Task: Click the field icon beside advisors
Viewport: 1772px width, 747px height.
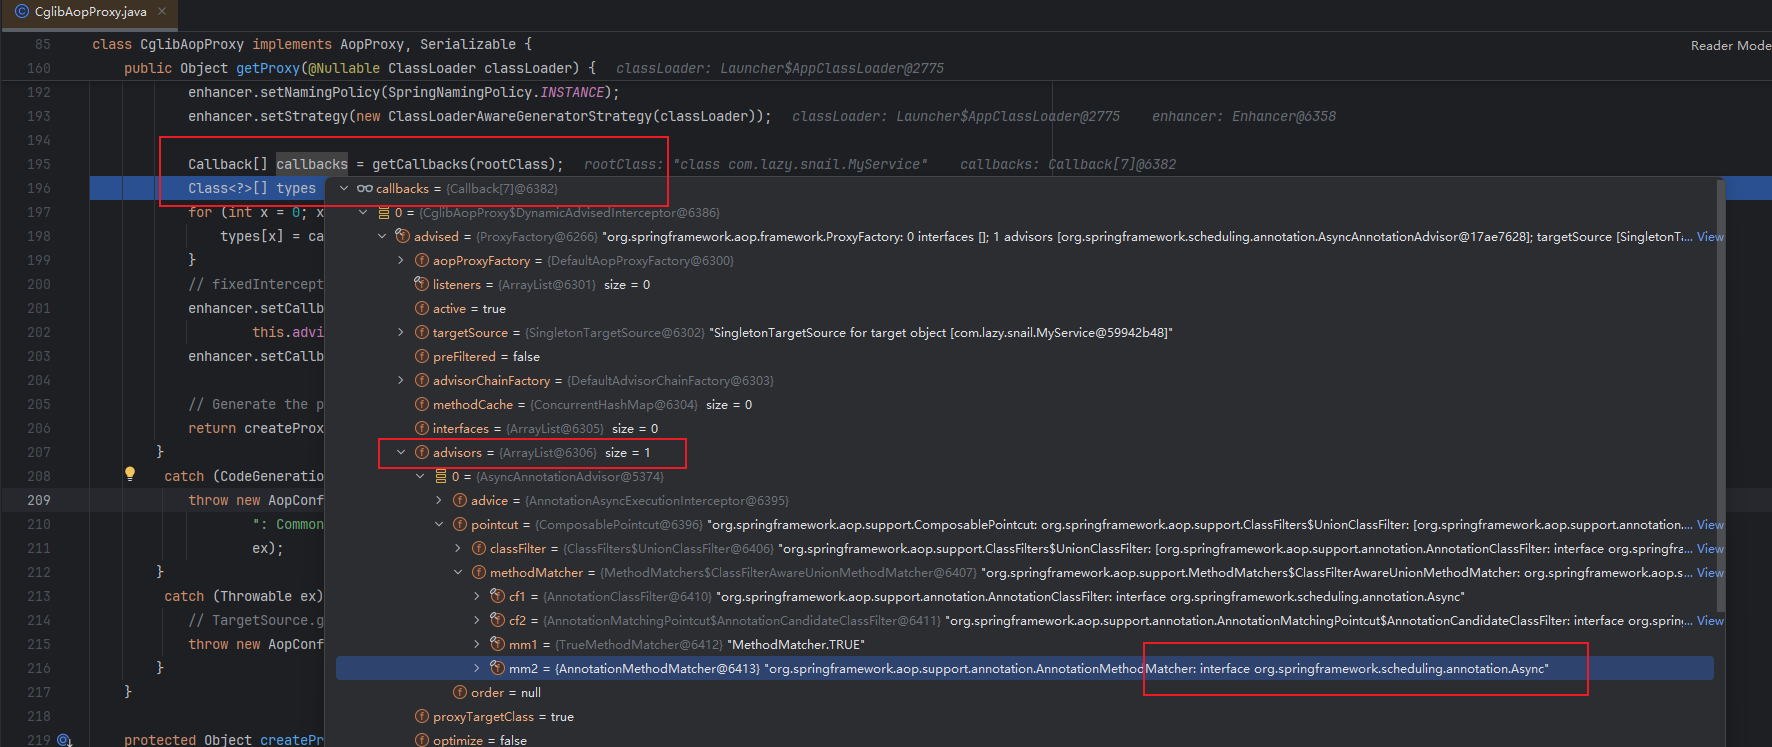Action: click(422, 452)
